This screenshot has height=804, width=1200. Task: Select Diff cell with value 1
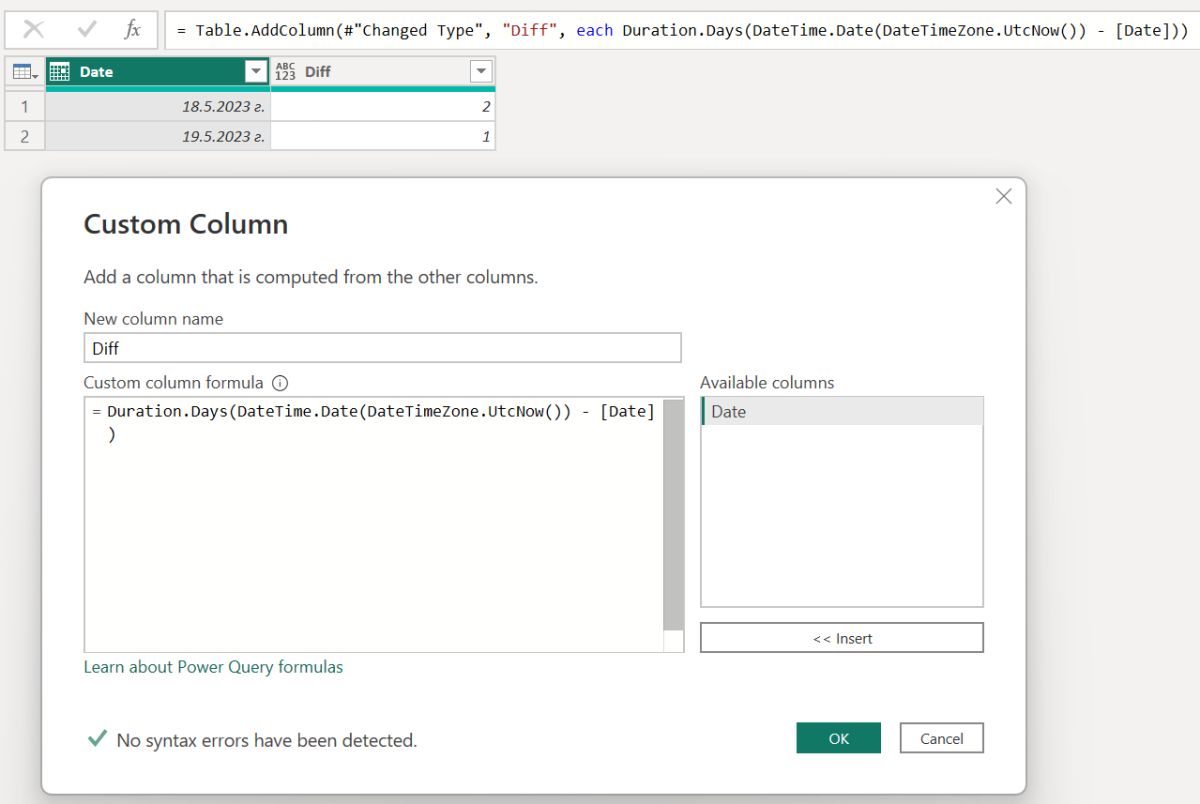coord(383,136)
